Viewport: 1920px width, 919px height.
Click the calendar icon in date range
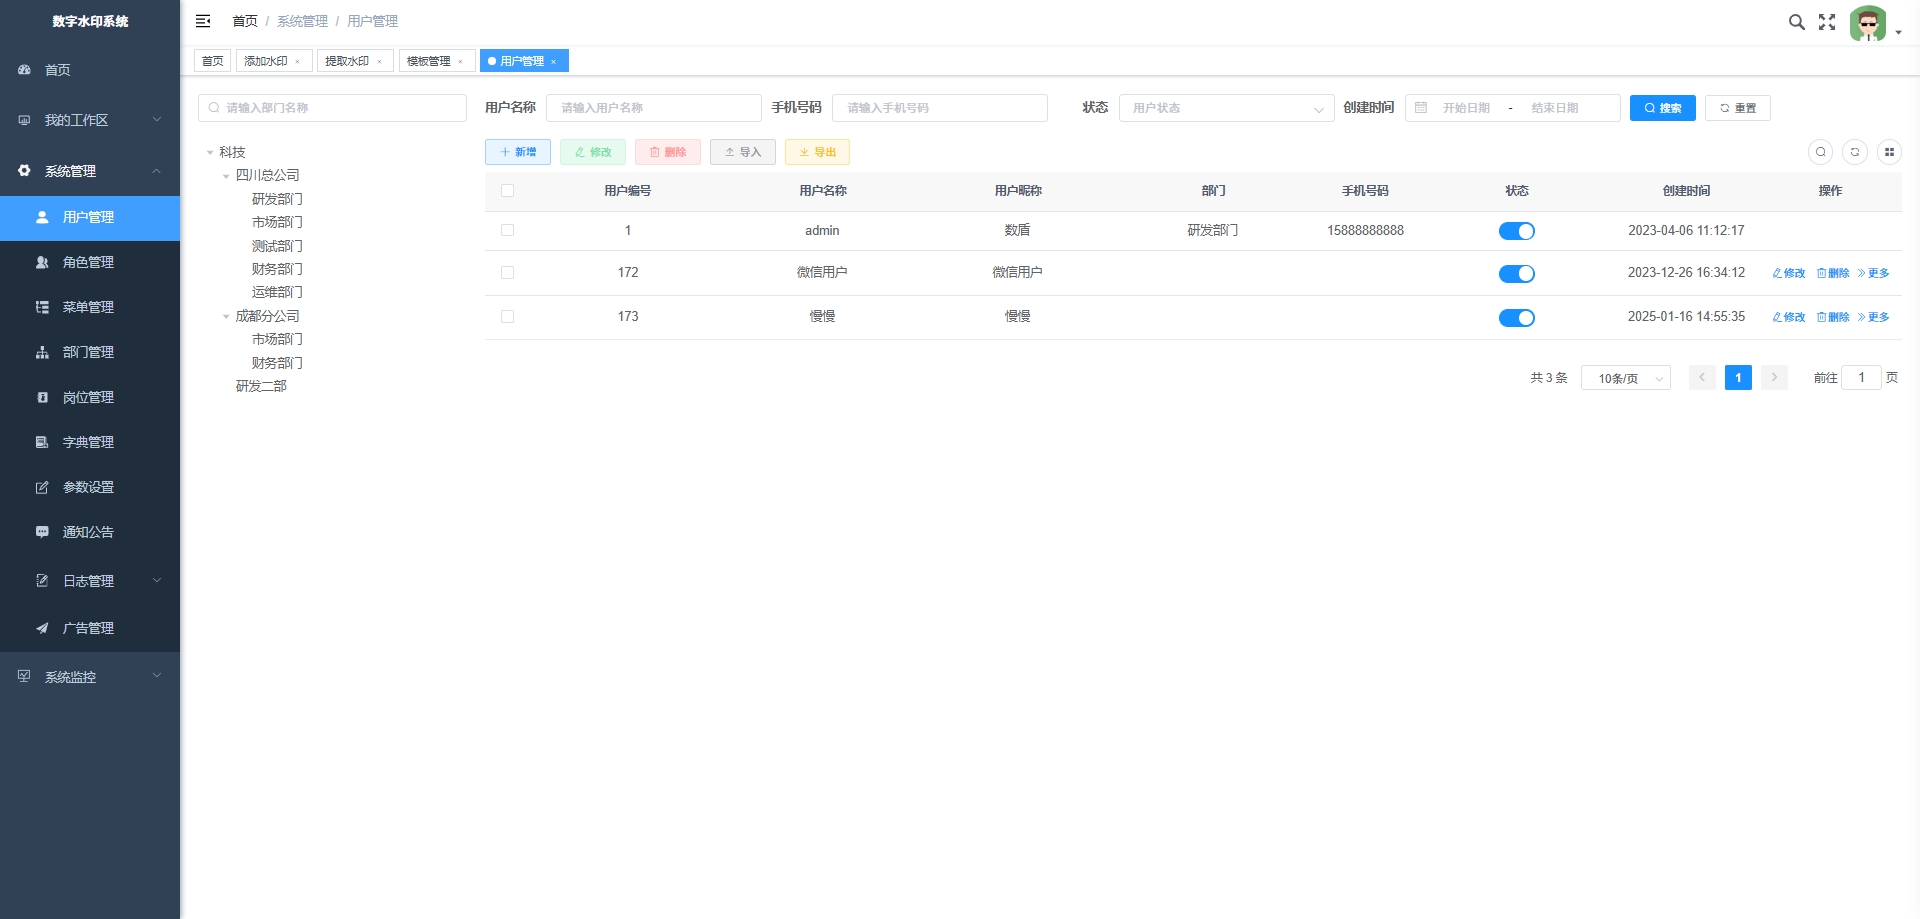click(1421, 108)
